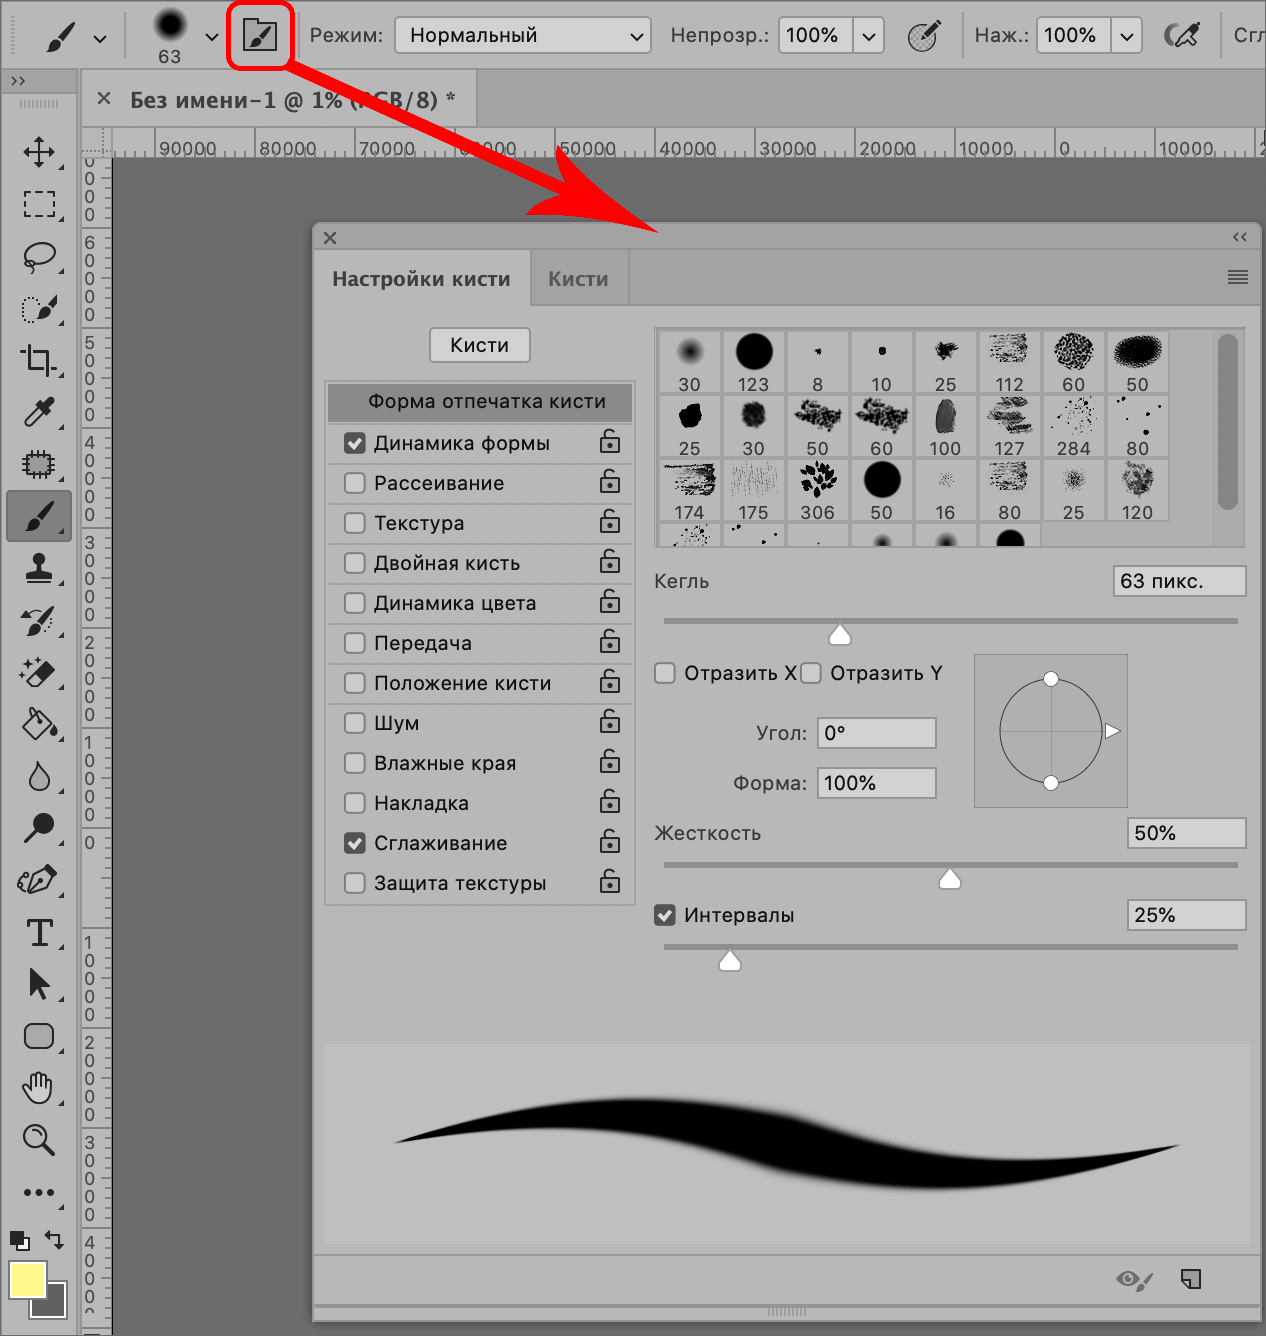The height and width of the screenshot is (1336, 1266).
Task: Expand the Непрозр. opacity dropdown arrow
Action: point(868,36)
